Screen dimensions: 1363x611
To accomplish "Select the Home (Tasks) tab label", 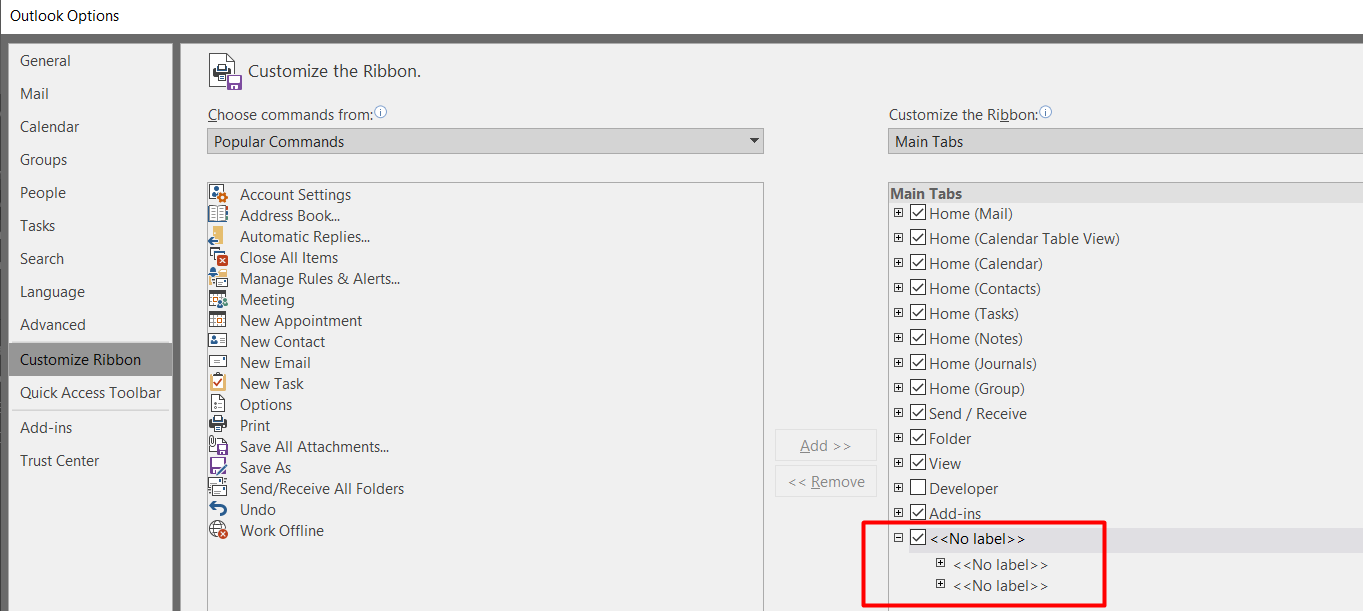I will tap(975, 313).
